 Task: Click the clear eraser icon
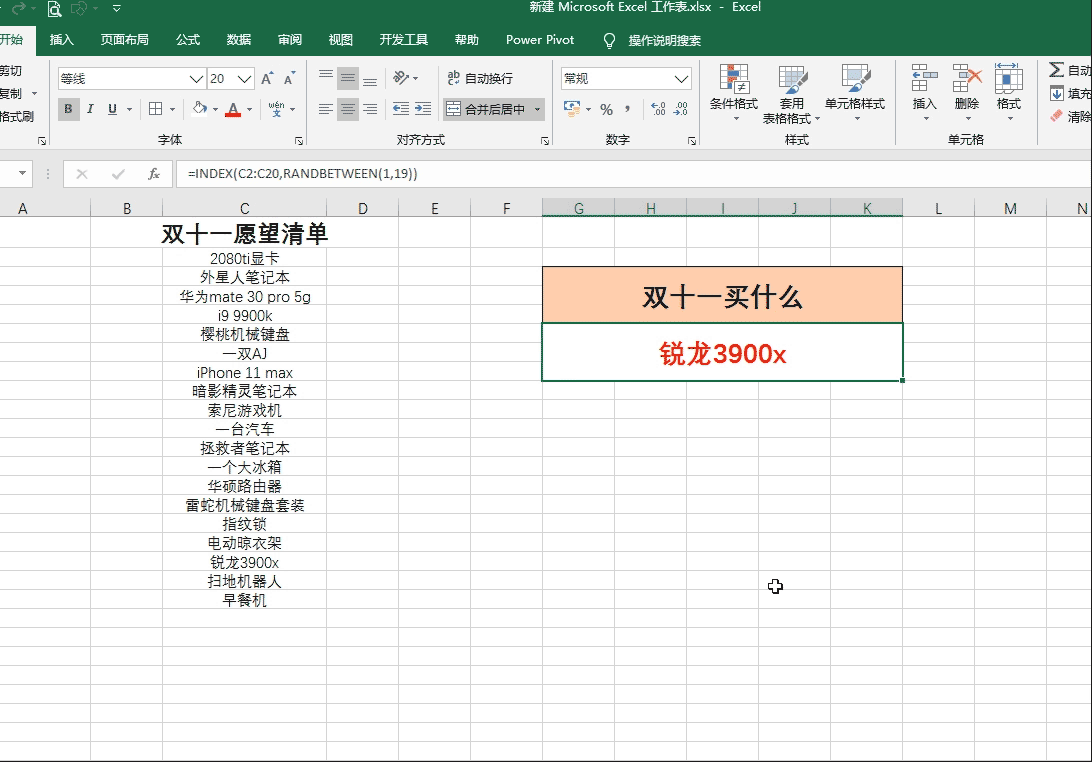pyautogui.click(x=1056, y=116)
